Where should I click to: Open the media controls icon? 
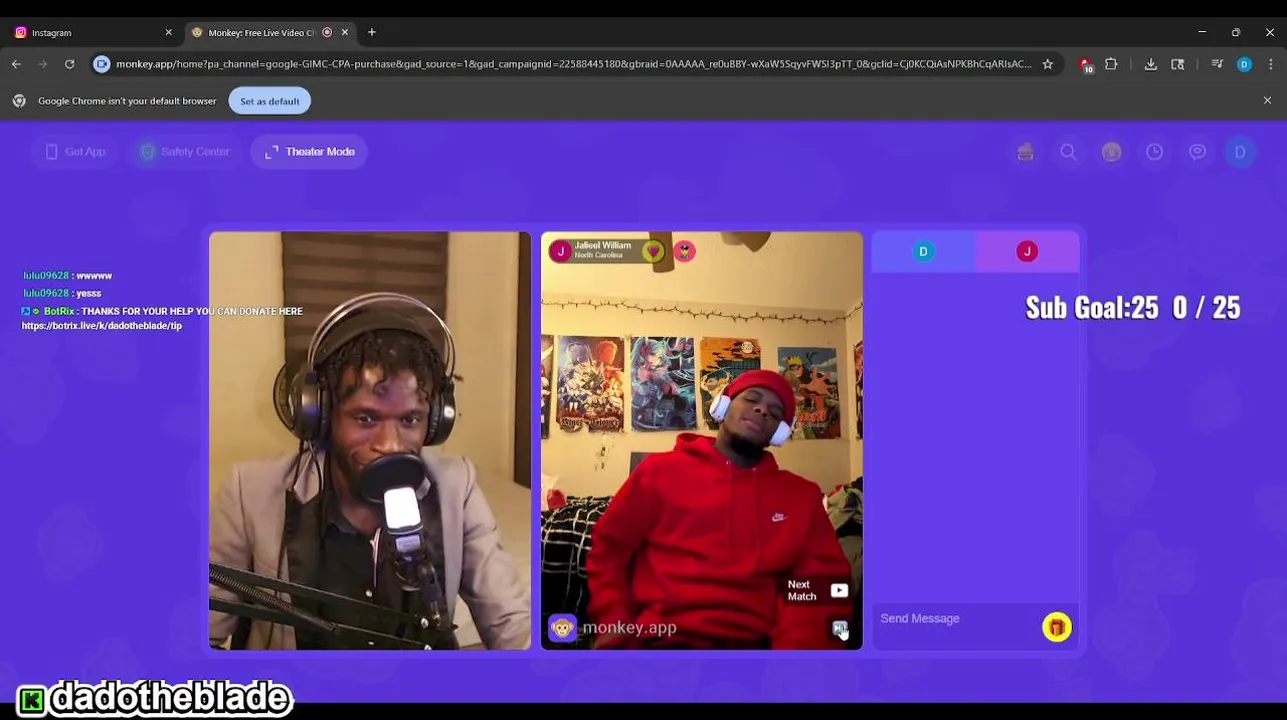pos(1217,64)
